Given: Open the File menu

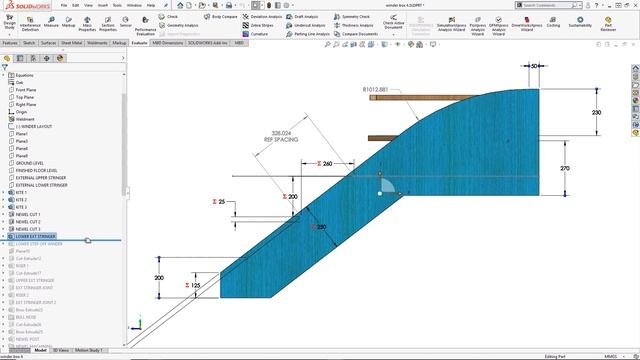Looking at the screenshot, I should (x=64, y=5).
